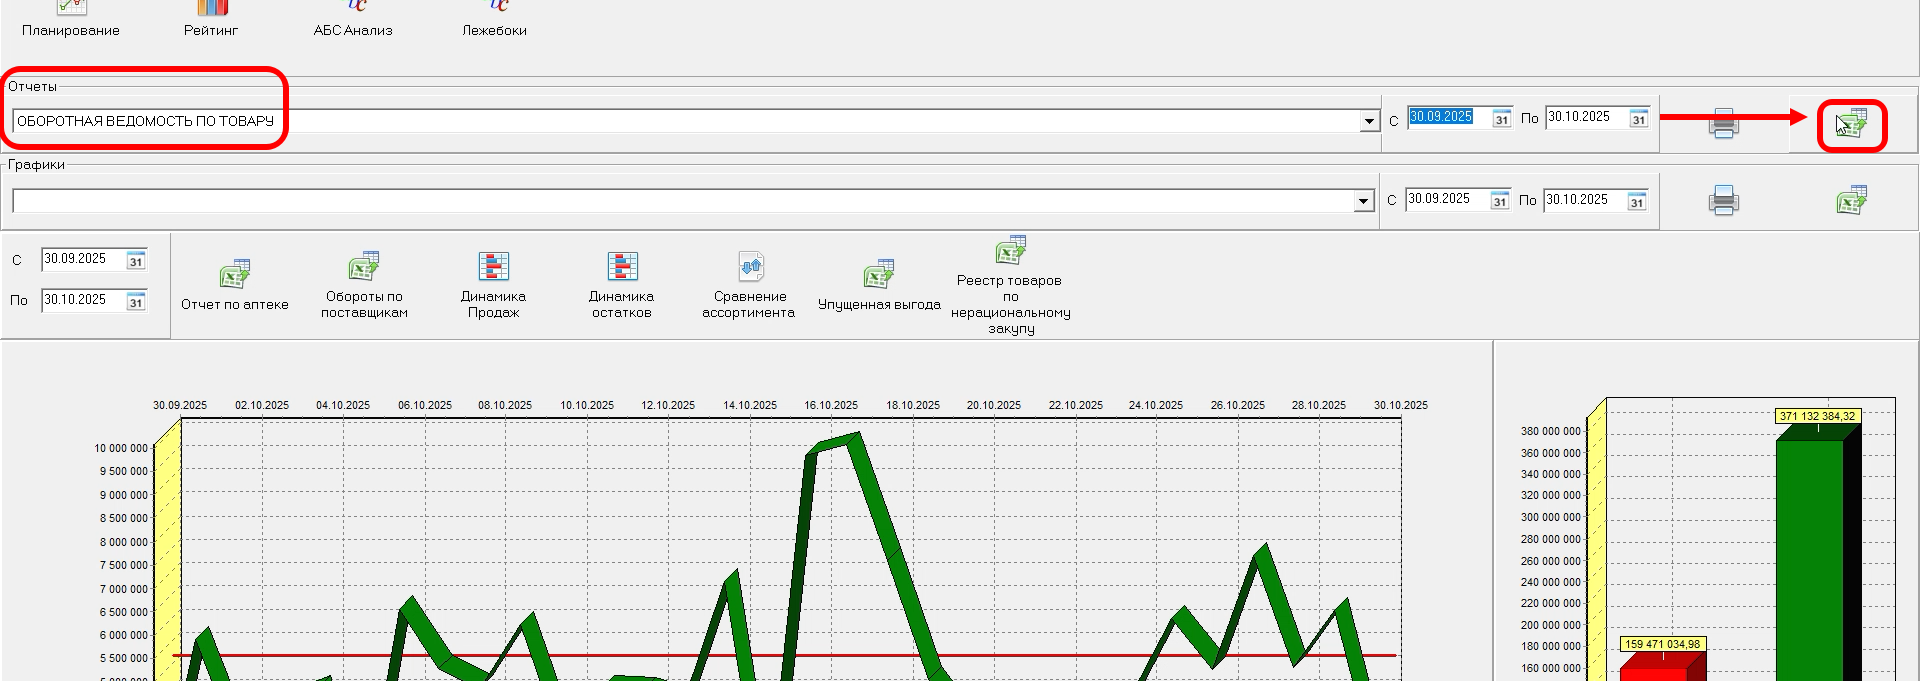Click axis date label 16.10.2025

pos(831,405)
